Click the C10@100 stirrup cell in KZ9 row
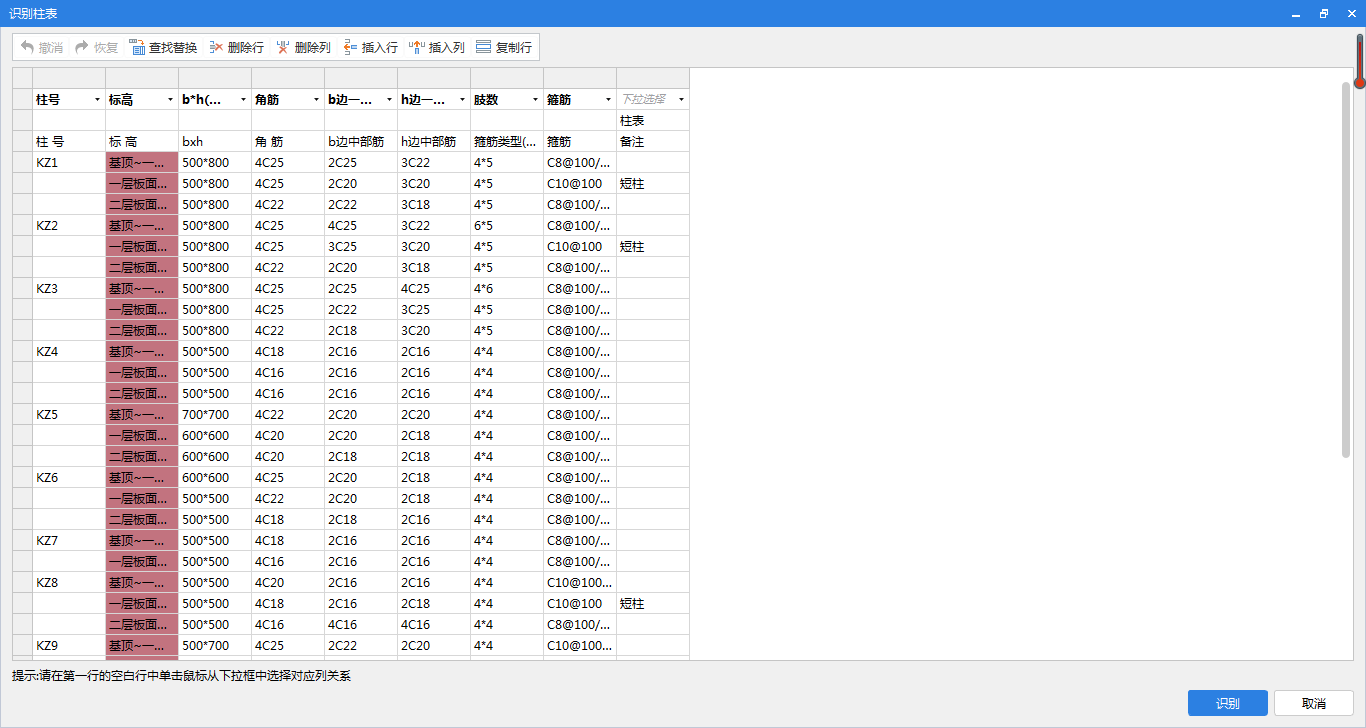 pyautogui.click(x=580, y=645)
